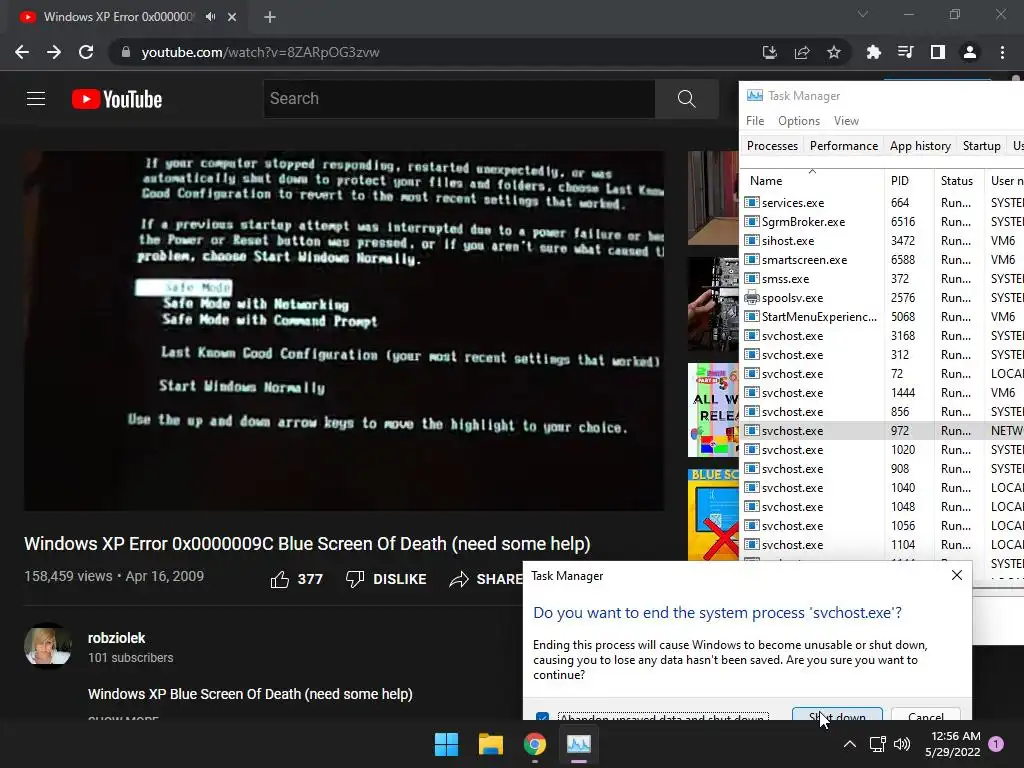Dislike the video with thumbs down
Screen dimensions: 1024x768
pyautogui.click(x=355, y=579)
